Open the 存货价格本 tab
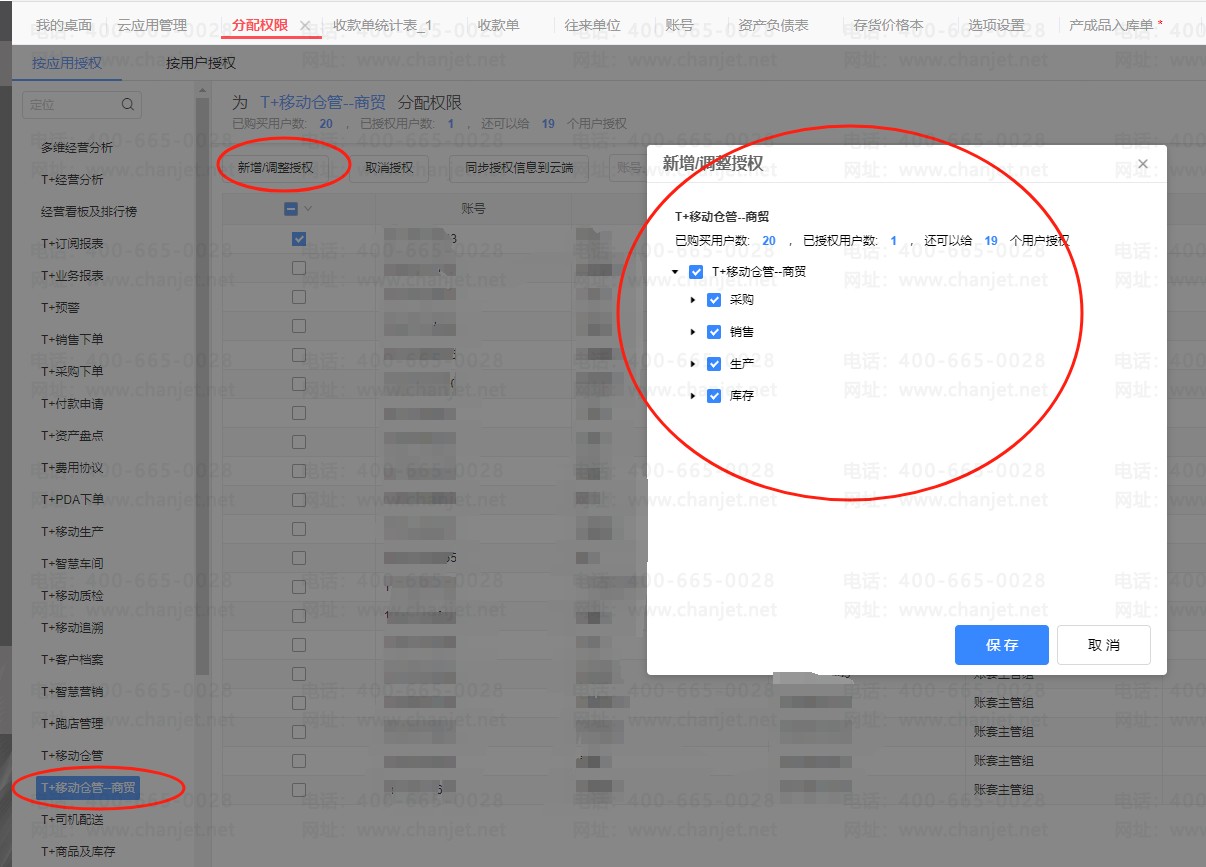The width and height of the screenshot is (1206, 867). click(x=889, y=25)
